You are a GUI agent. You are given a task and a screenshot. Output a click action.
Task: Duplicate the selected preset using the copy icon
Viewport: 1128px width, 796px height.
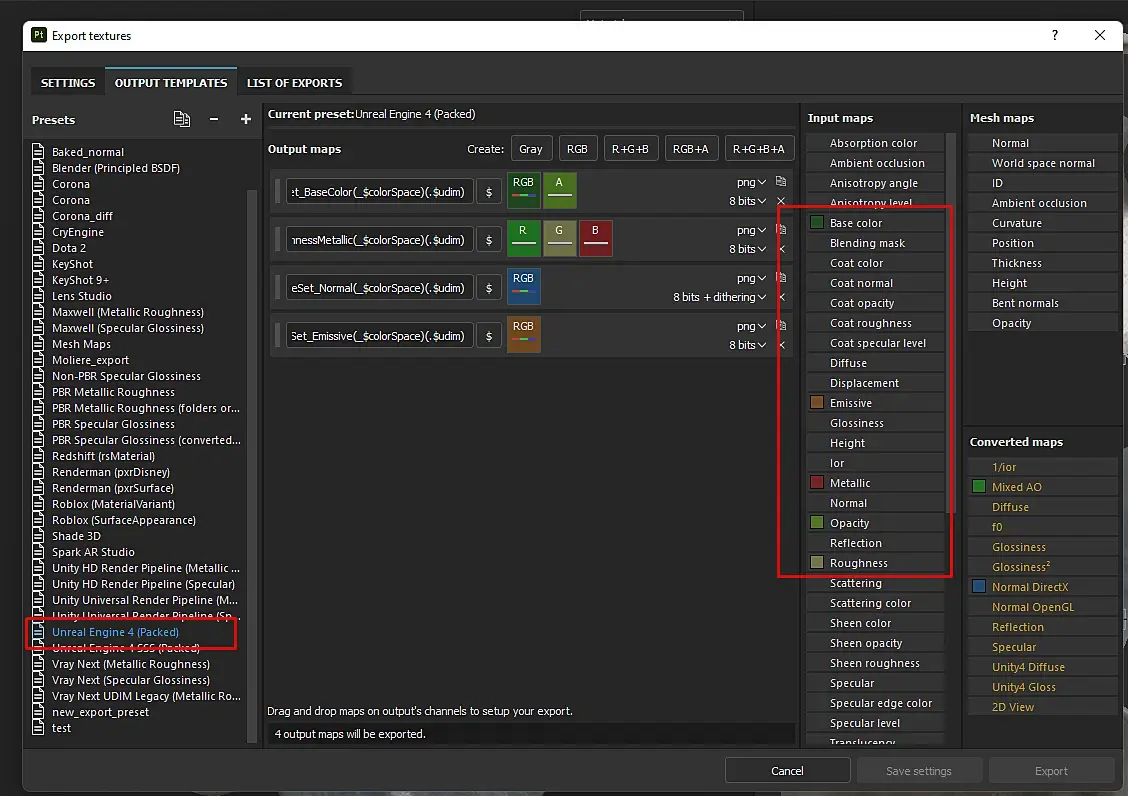point(182,119)
